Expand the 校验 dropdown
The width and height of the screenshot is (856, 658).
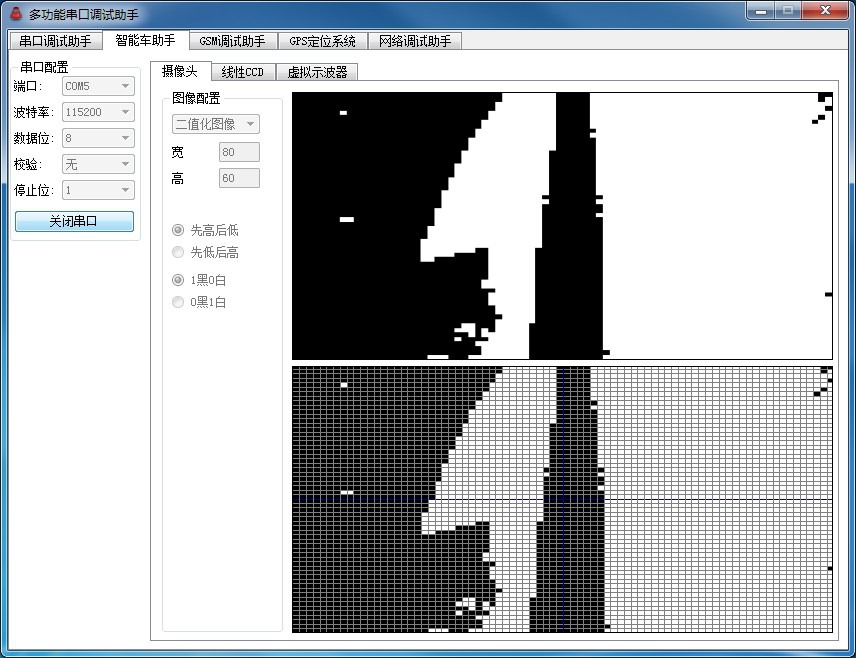(98, 164)
